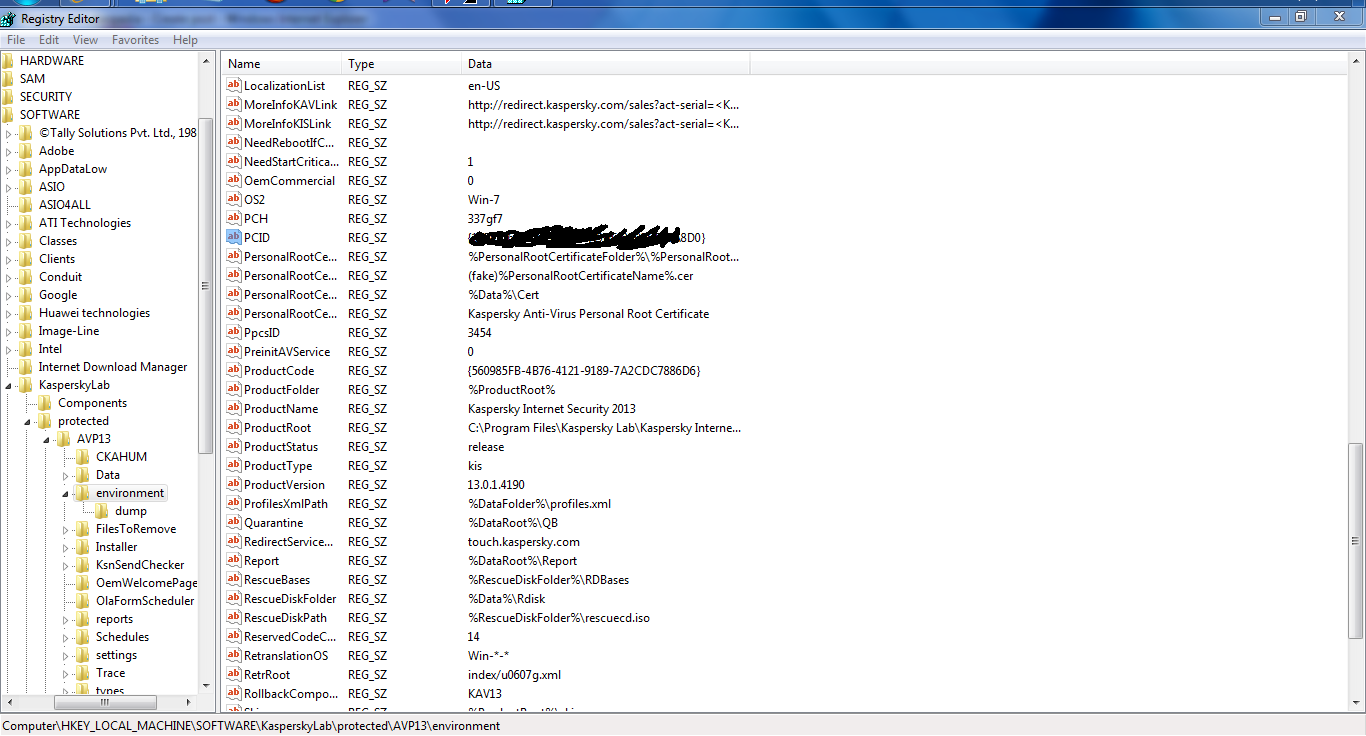The height and width of the screenshot is (736, 1366).
Task: Expand the Adobe key
Action: pos(9,151)
